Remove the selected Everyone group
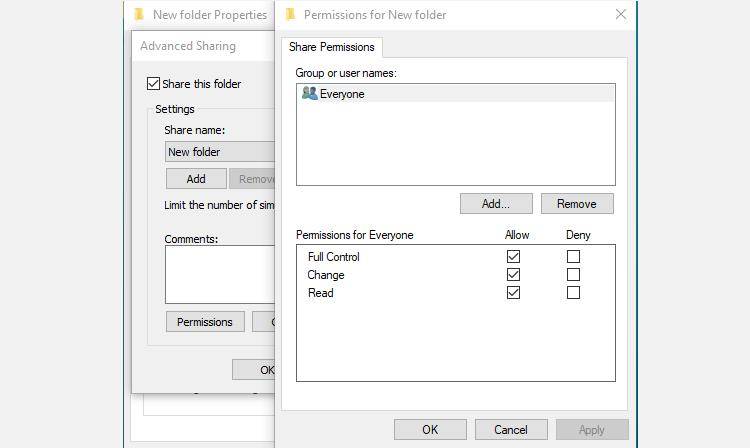This screenshot has height=448, width=750. pyautogui.click(x=576, y=204)
